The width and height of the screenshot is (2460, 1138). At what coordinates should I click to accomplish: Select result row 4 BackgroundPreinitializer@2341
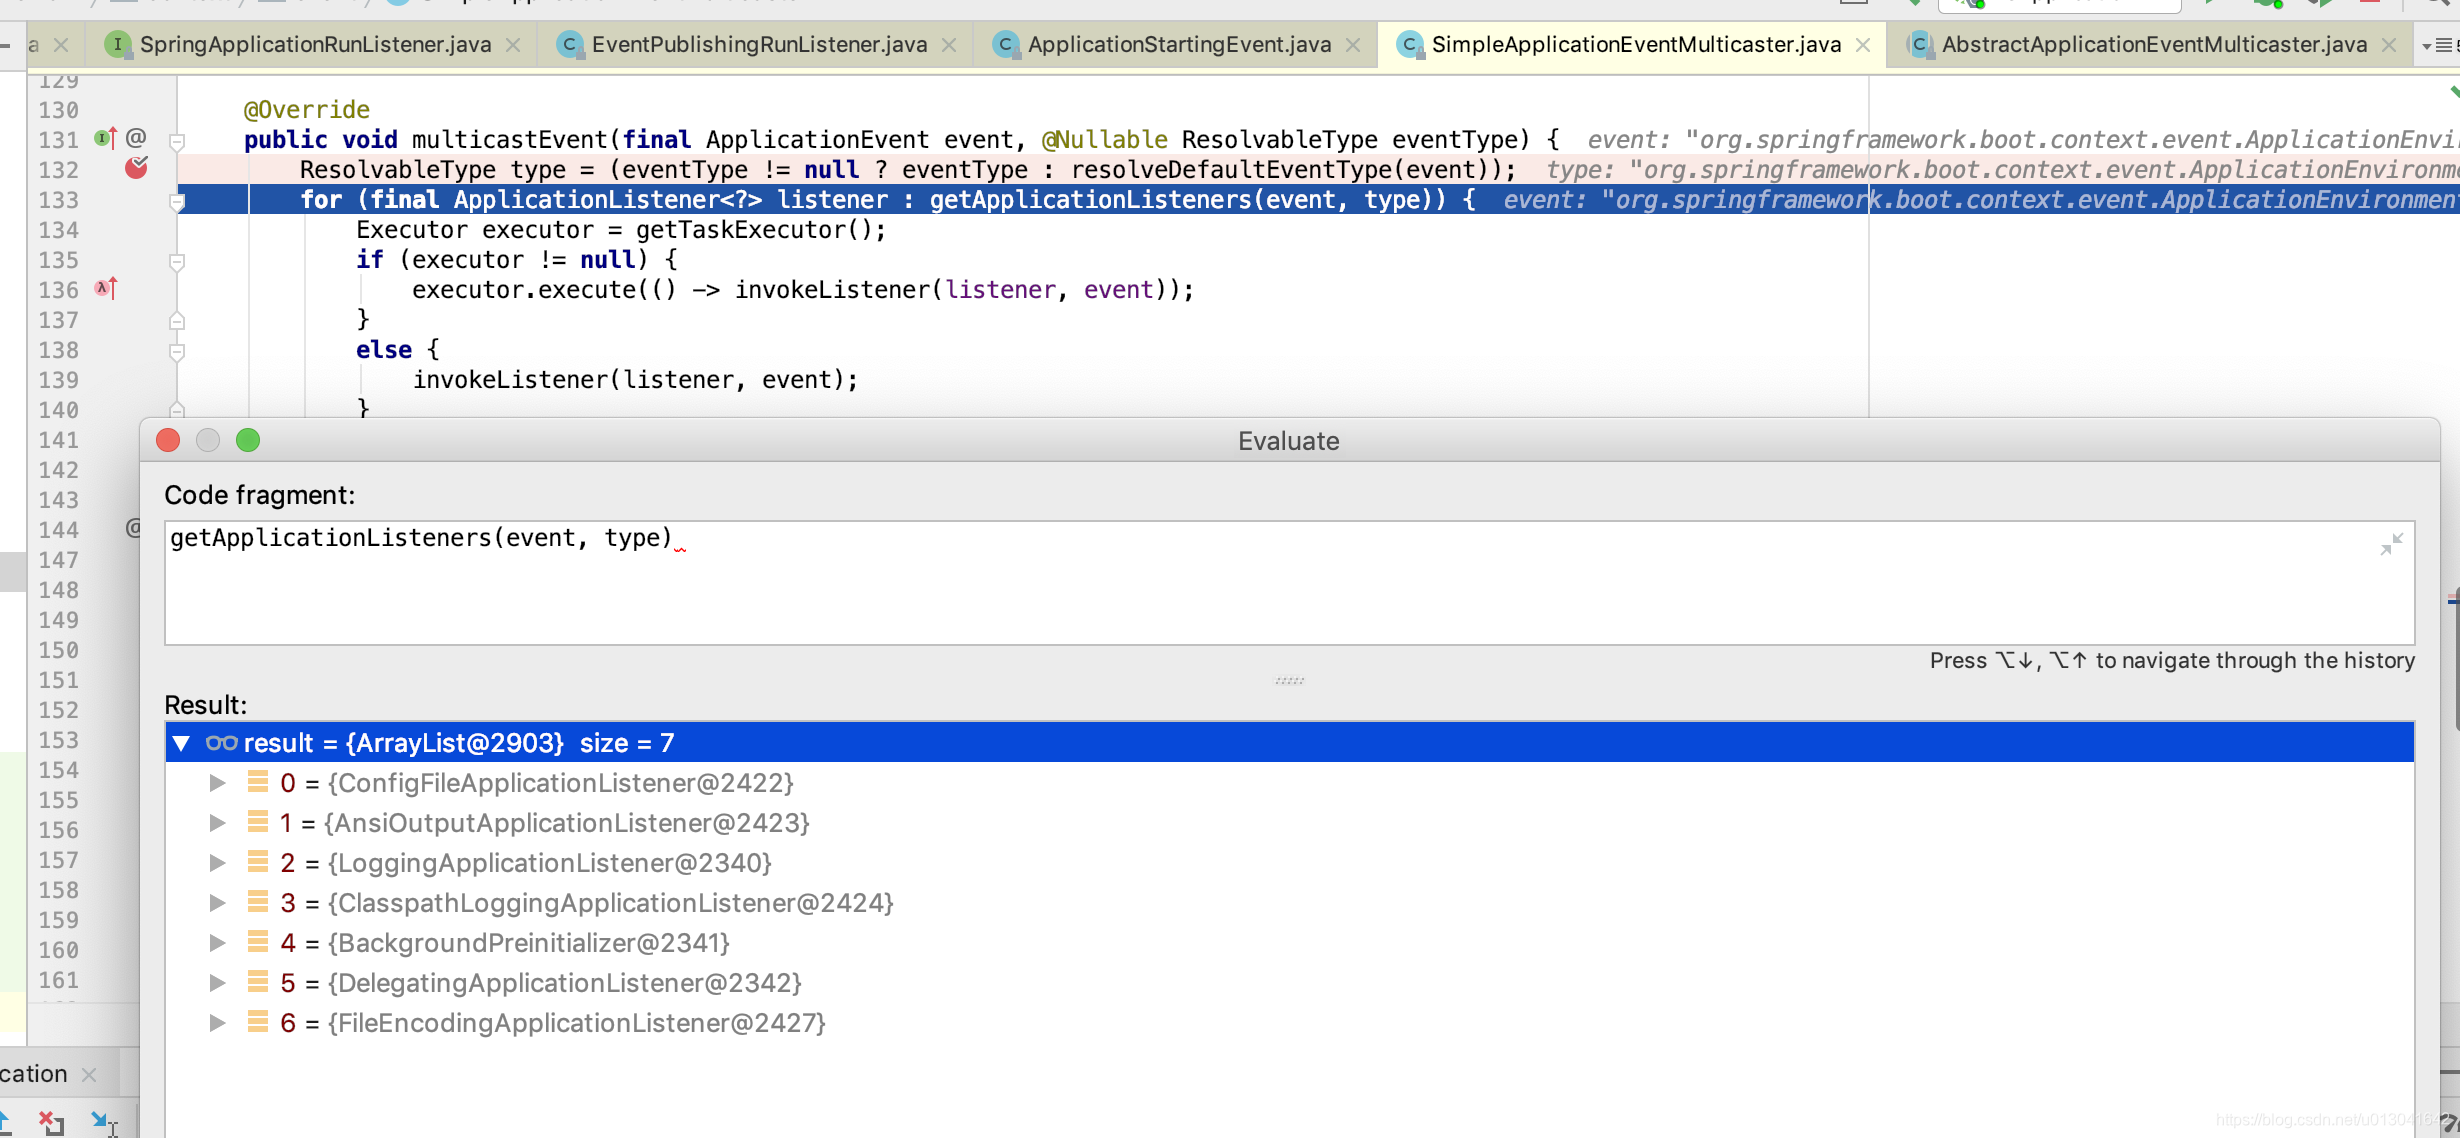[x=1289, y=943]
